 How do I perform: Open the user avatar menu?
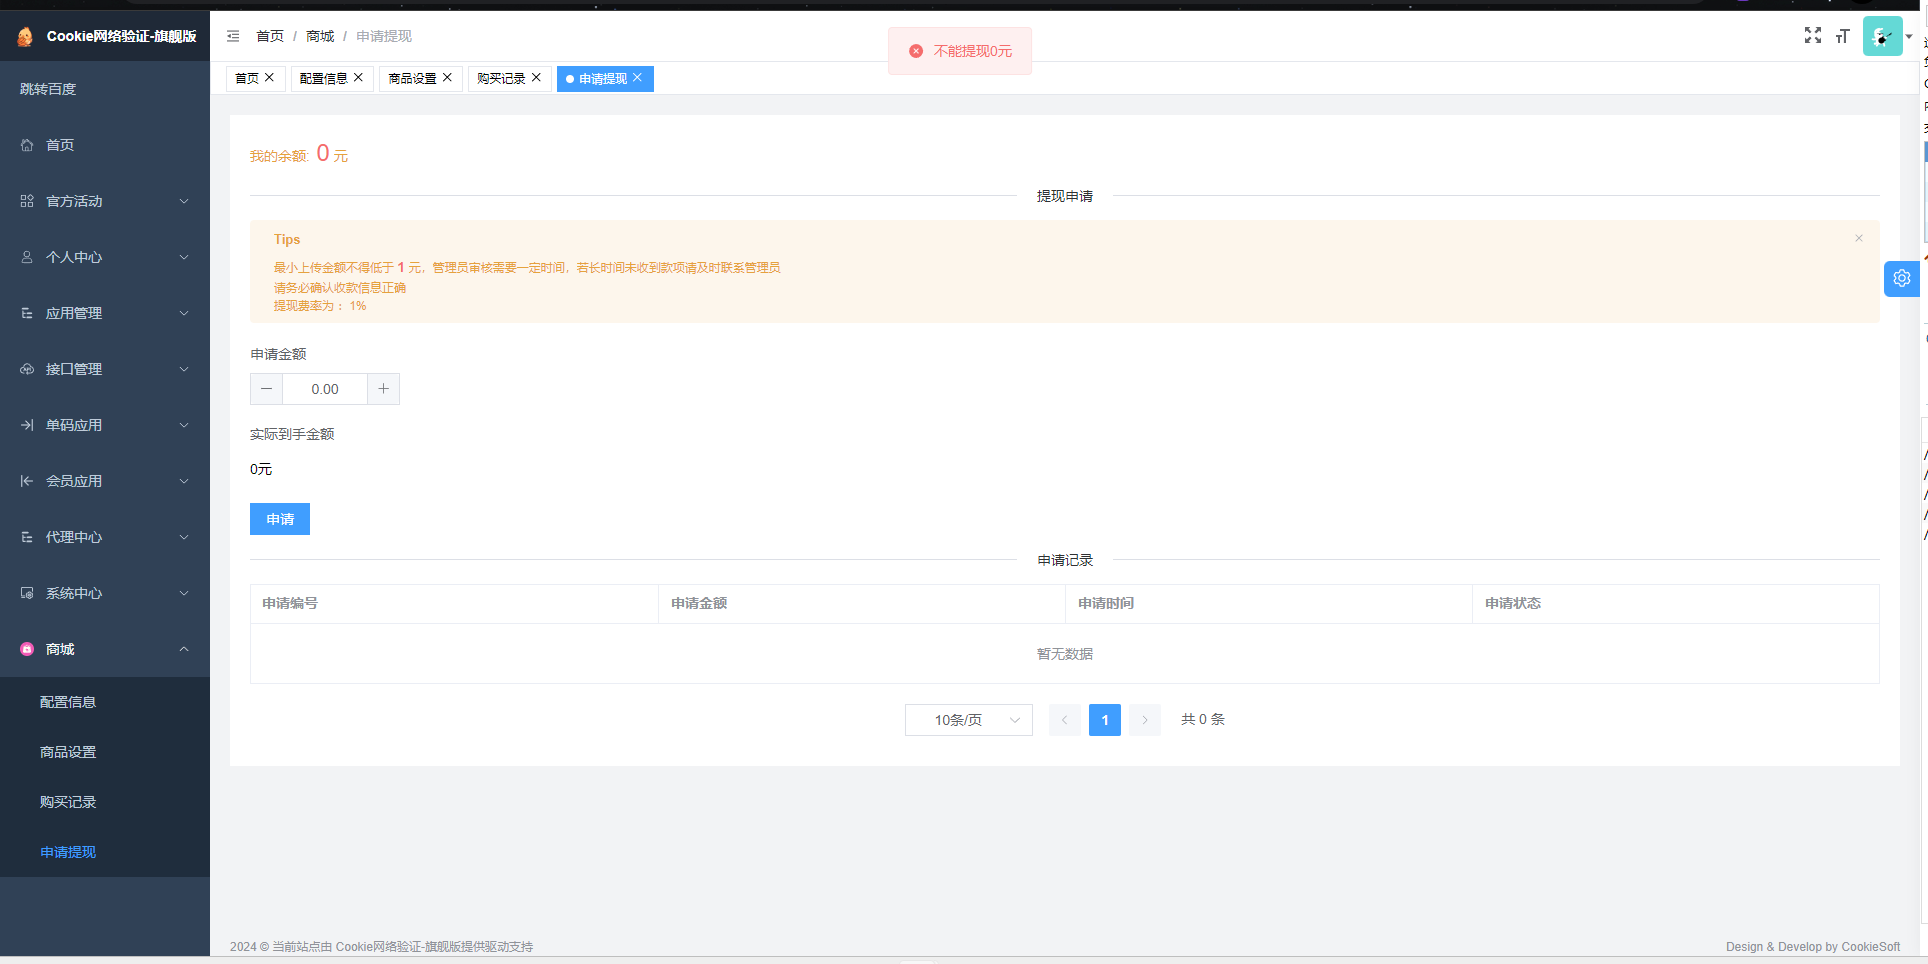[x=1883, y=36]
